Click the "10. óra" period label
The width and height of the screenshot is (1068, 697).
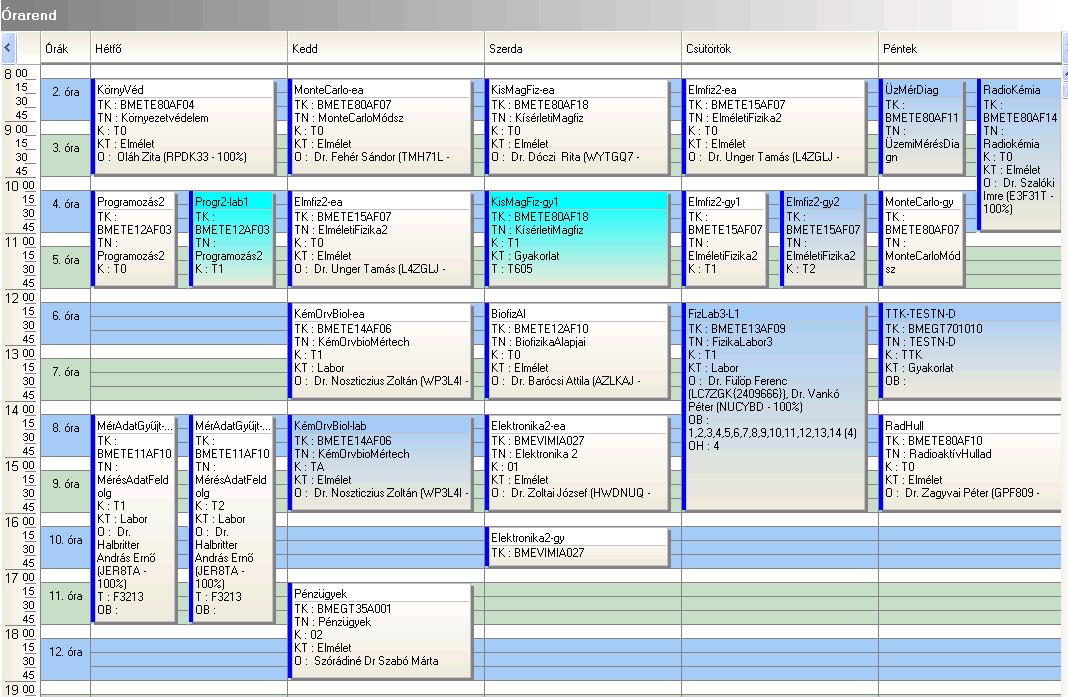pos(65,540)
